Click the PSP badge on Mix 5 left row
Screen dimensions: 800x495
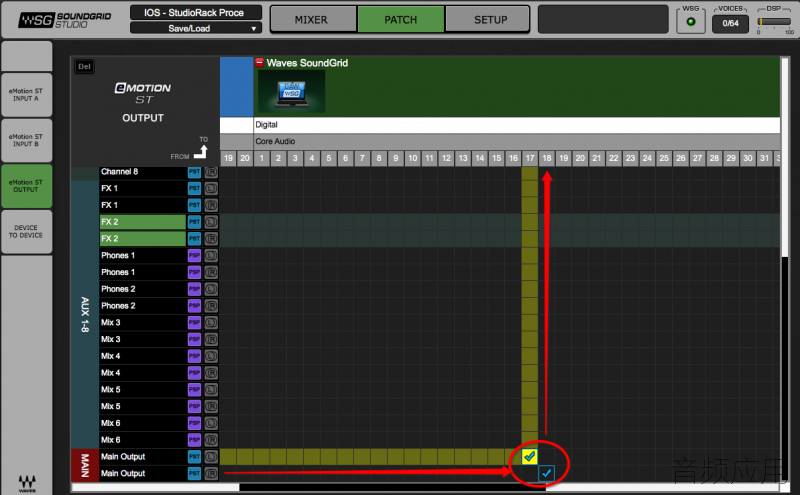[x=194, y=390]
